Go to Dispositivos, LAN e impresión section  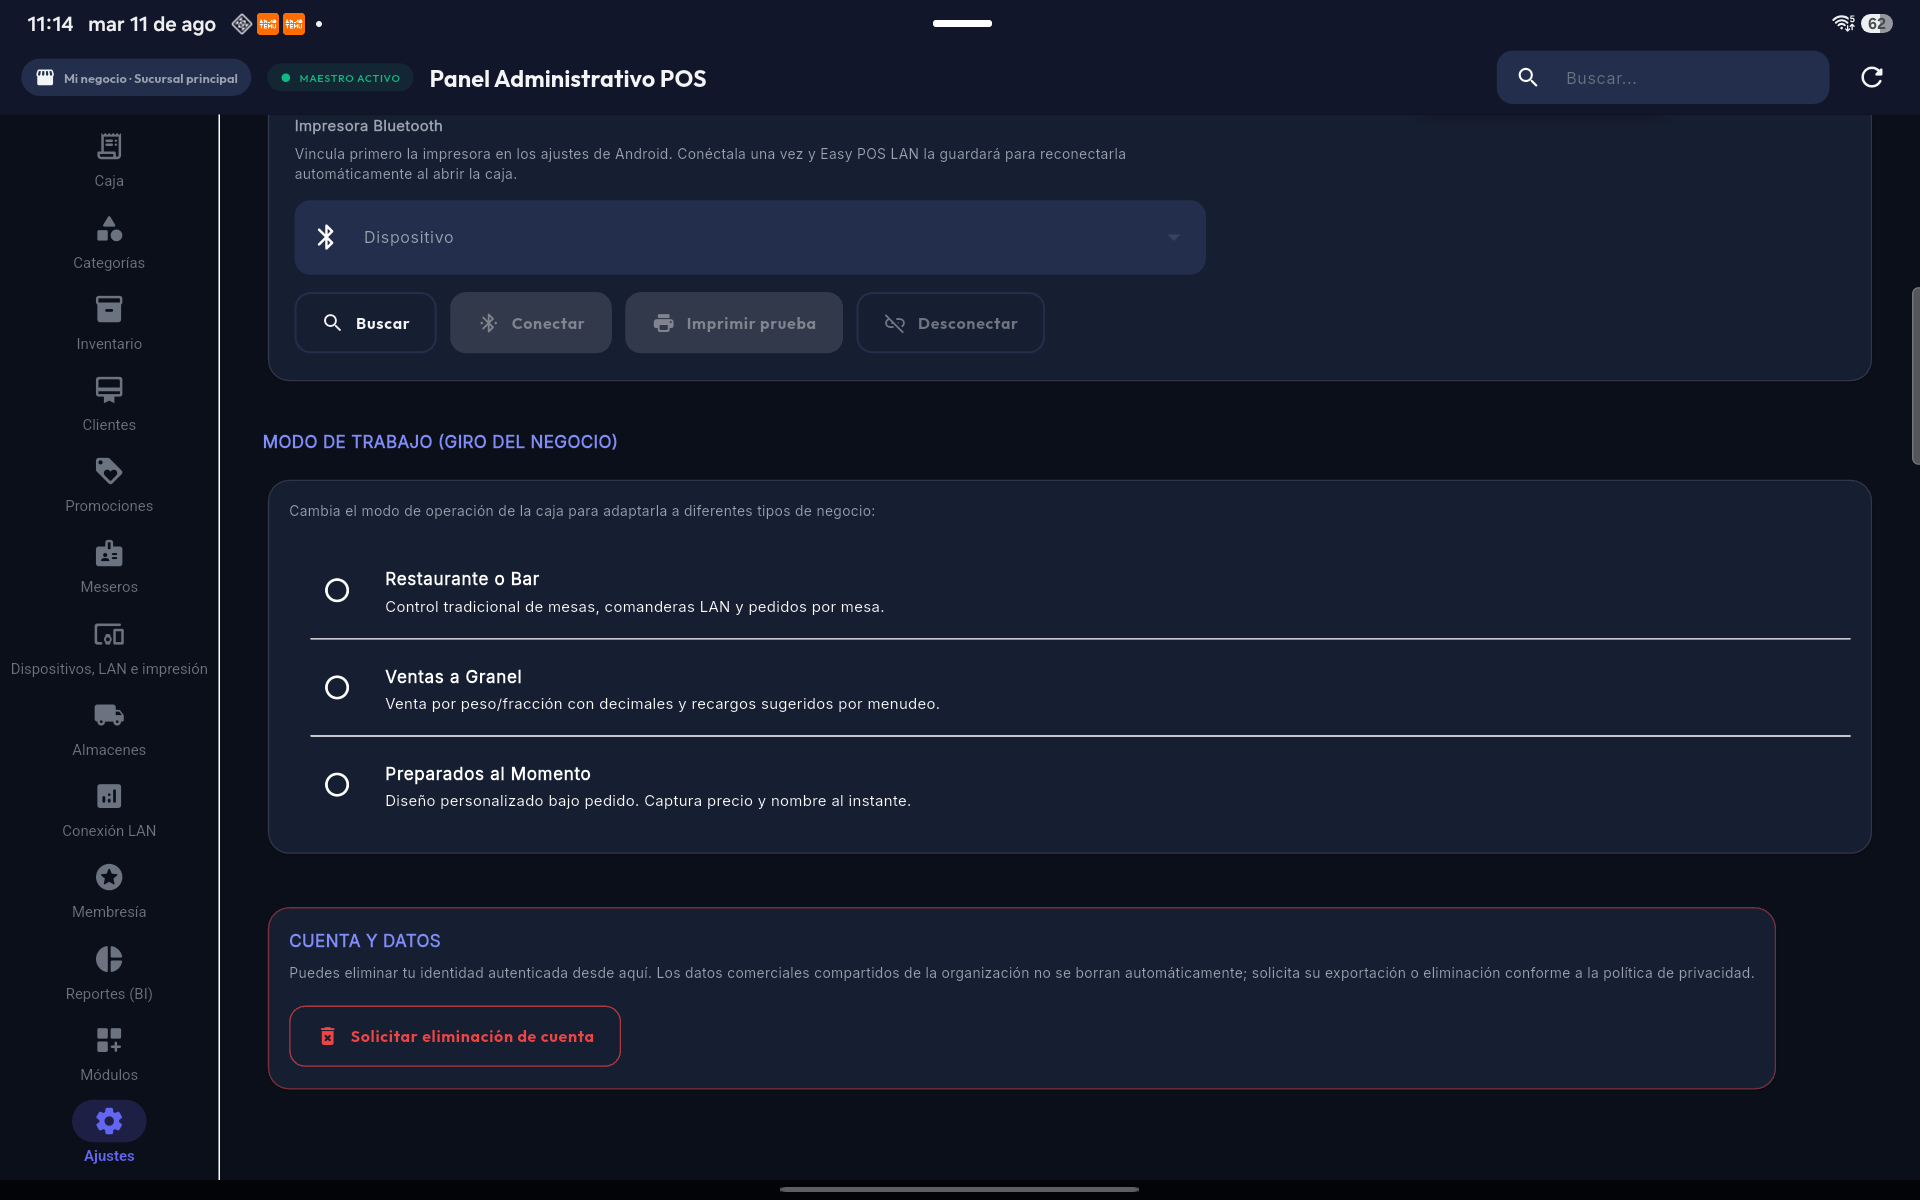(109, 649)
